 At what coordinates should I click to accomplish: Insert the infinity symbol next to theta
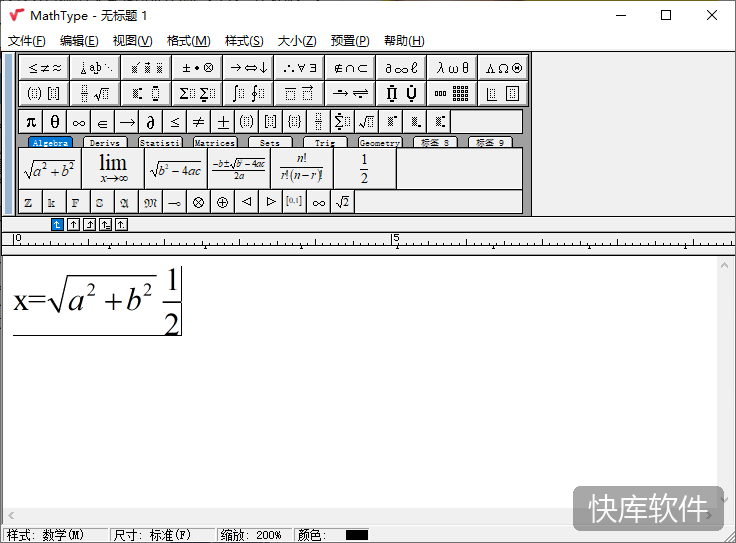point(79,122)
